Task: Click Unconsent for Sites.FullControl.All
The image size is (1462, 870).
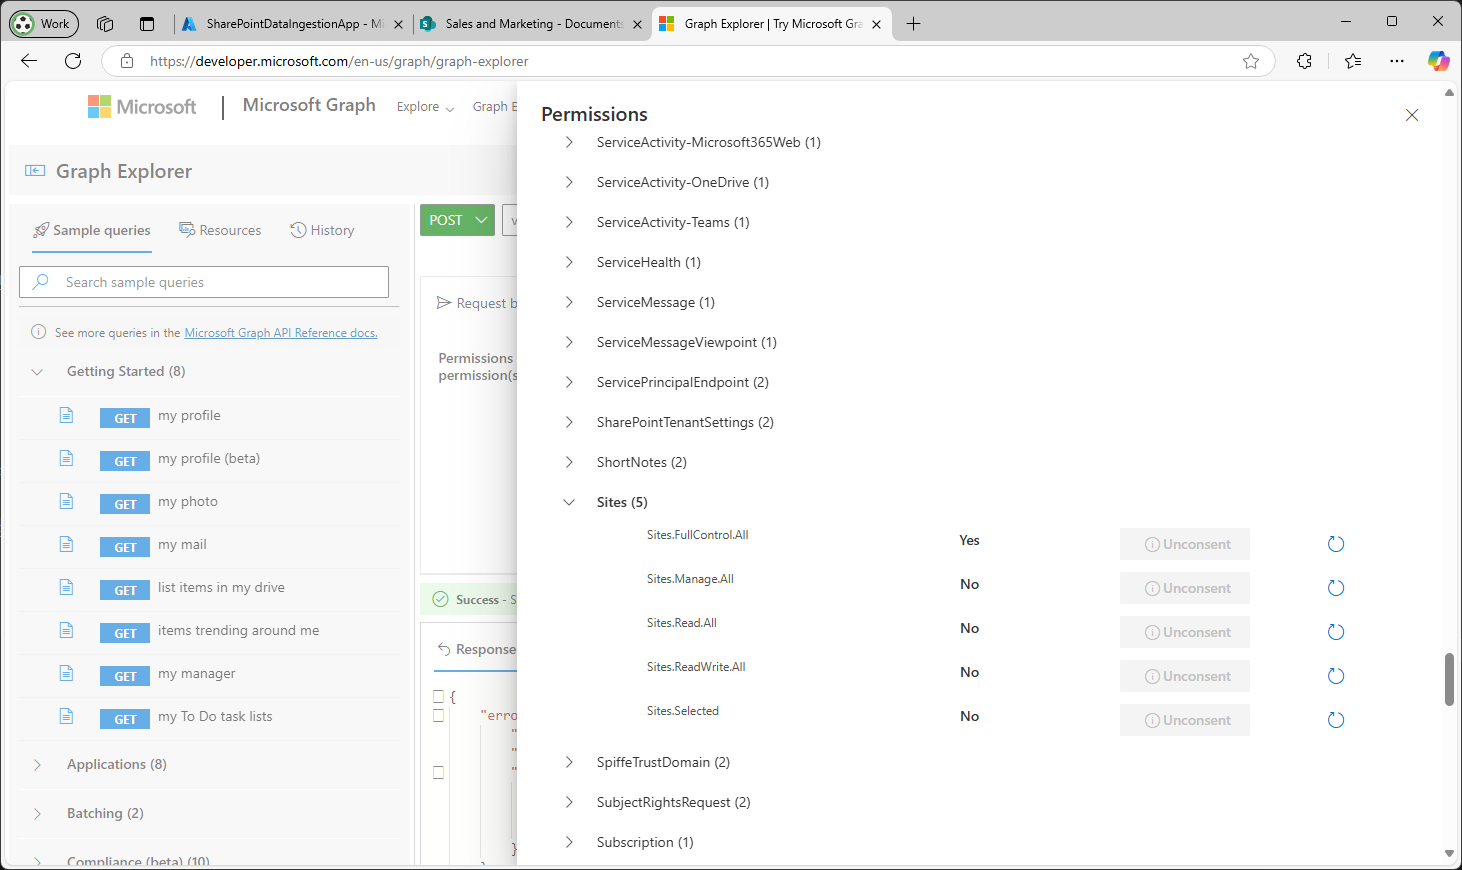Action: tap(1184, 543)
